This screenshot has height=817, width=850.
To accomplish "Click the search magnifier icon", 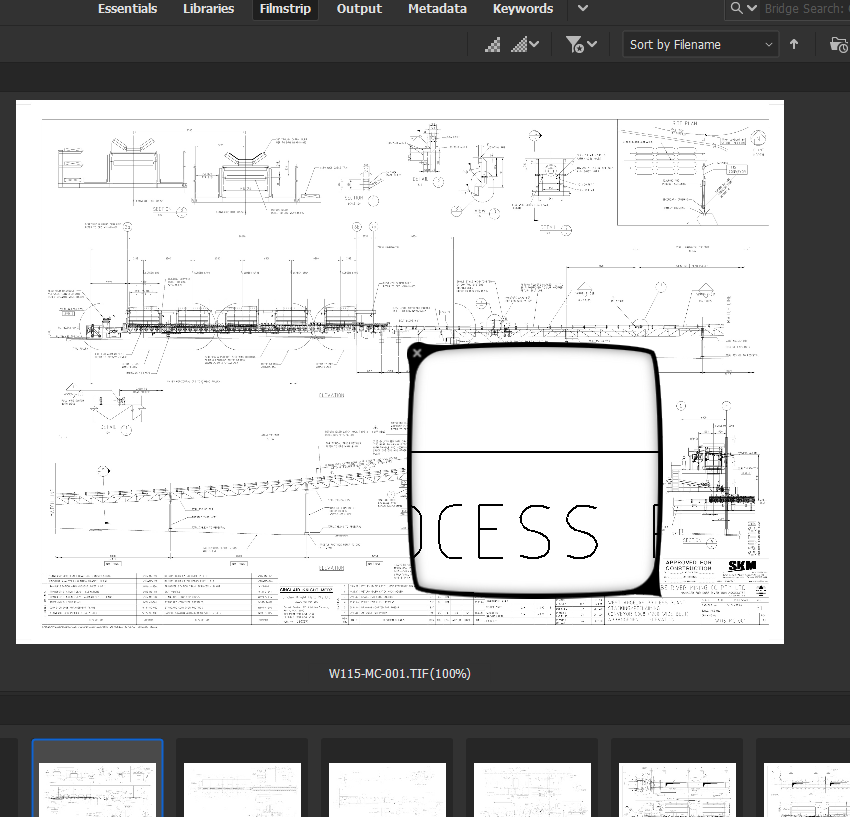I will pos(736,8).
